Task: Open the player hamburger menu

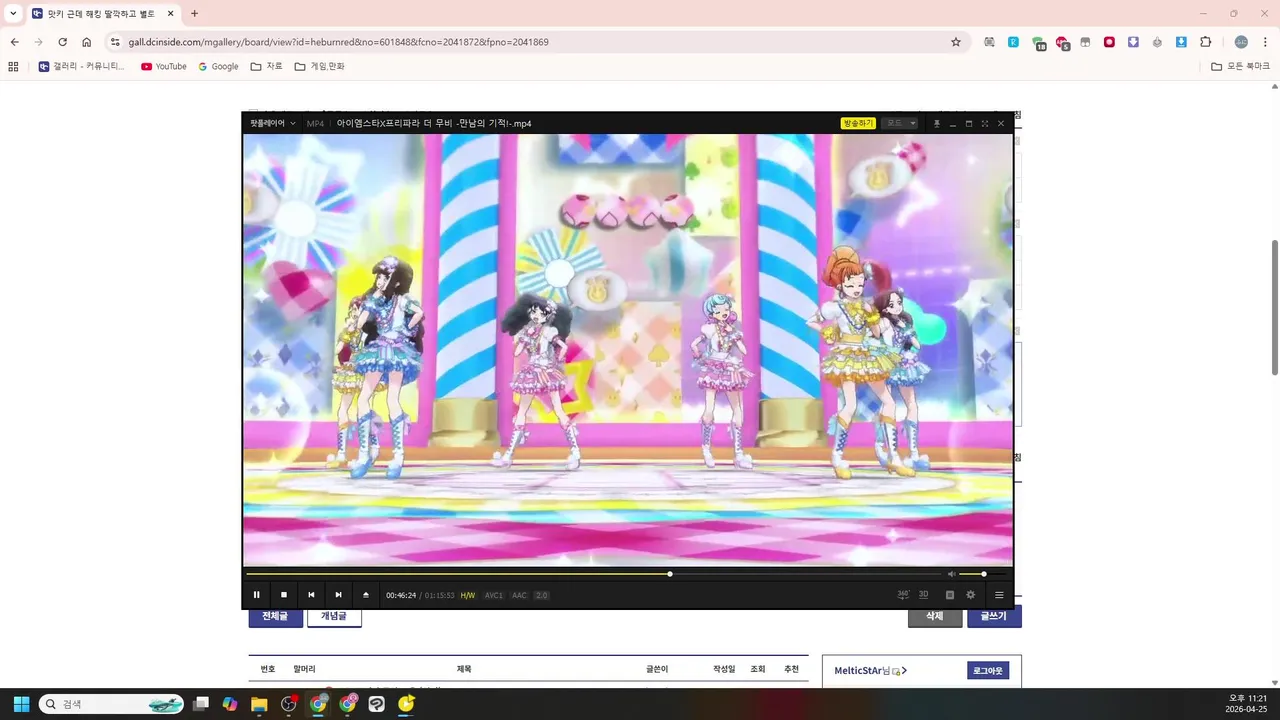Action: [x=999, y=595]
